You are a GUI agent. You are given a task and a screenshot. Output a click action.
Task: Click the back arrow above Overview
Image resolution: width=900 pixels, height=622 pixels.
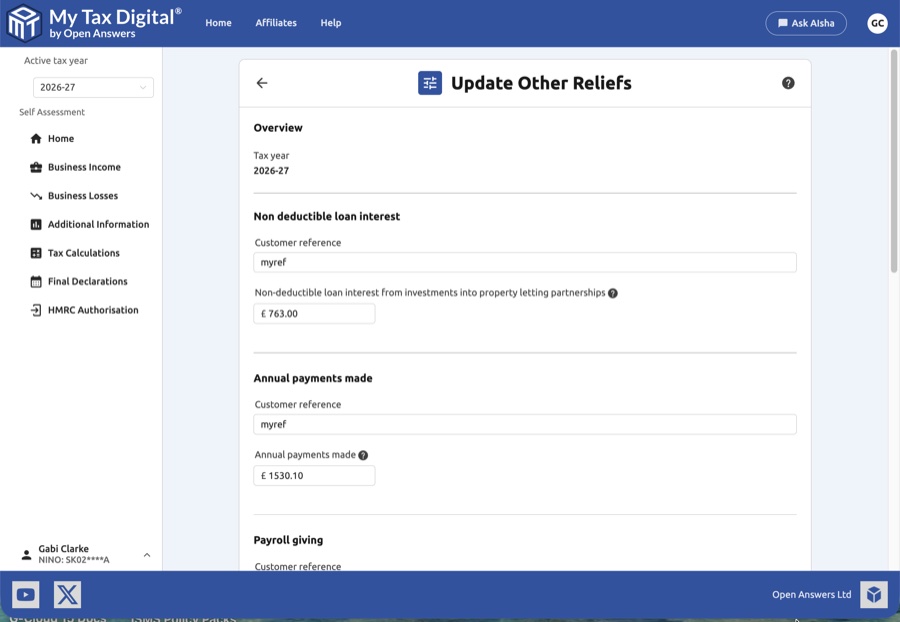[x=262, y=83]
